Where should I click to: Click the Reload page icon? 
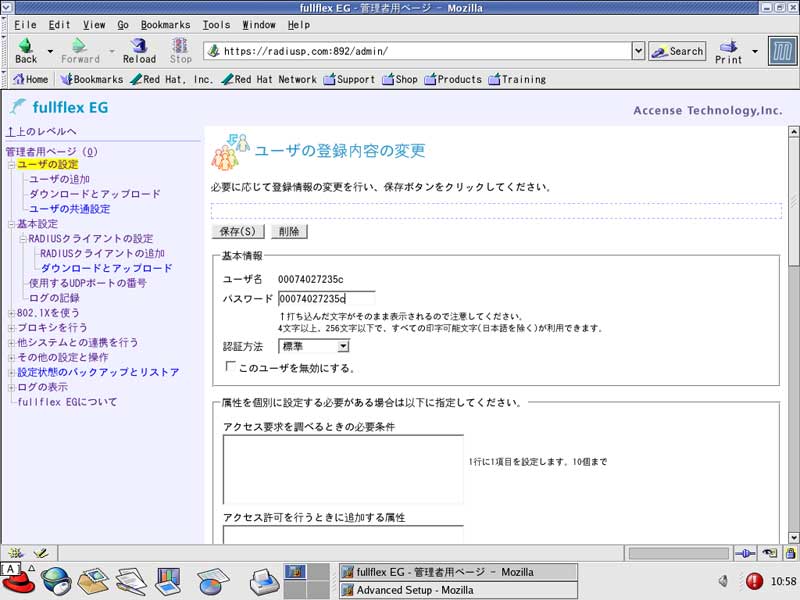point(139,46)
